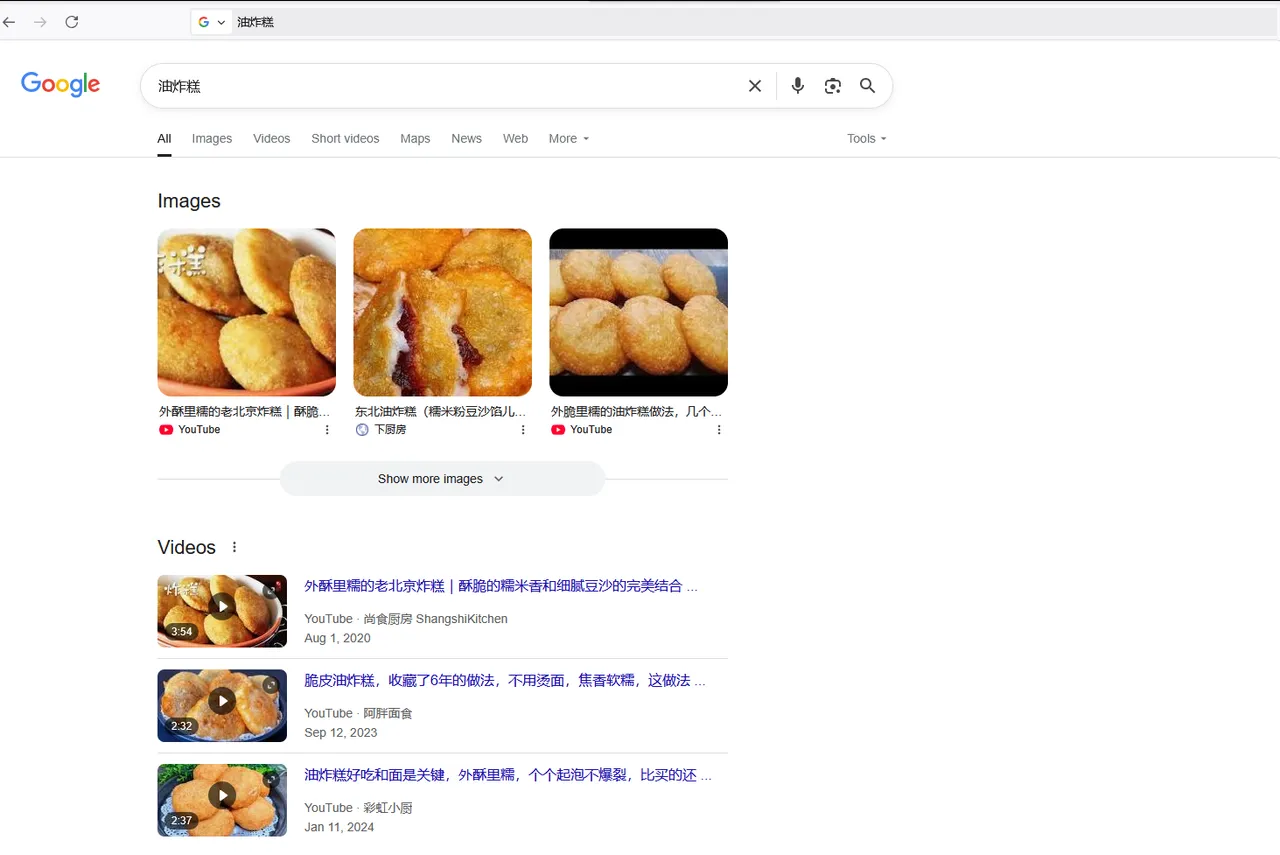Click the date Jan 11, 2024

point(339,827)
